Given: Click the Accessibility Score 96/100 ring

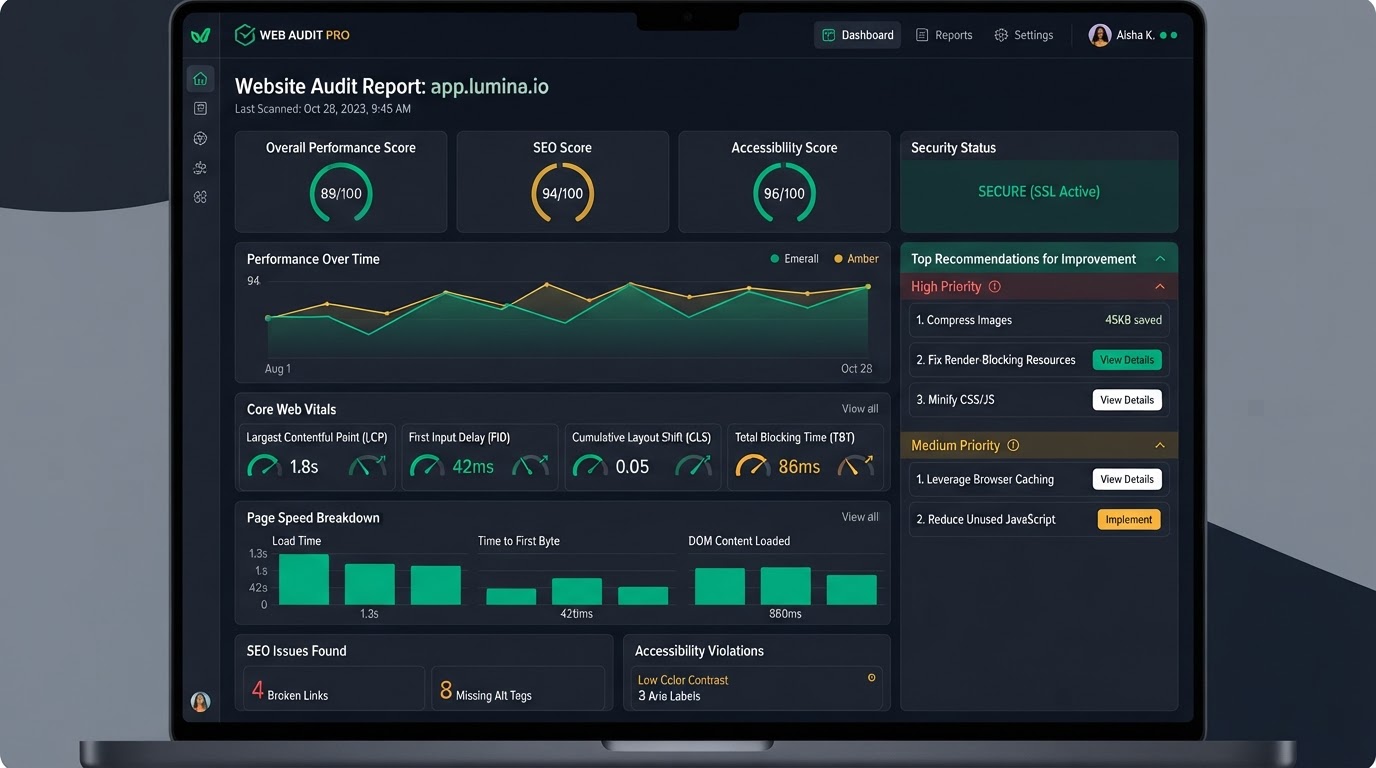Looking at the screenshot, I should point(784,193).
